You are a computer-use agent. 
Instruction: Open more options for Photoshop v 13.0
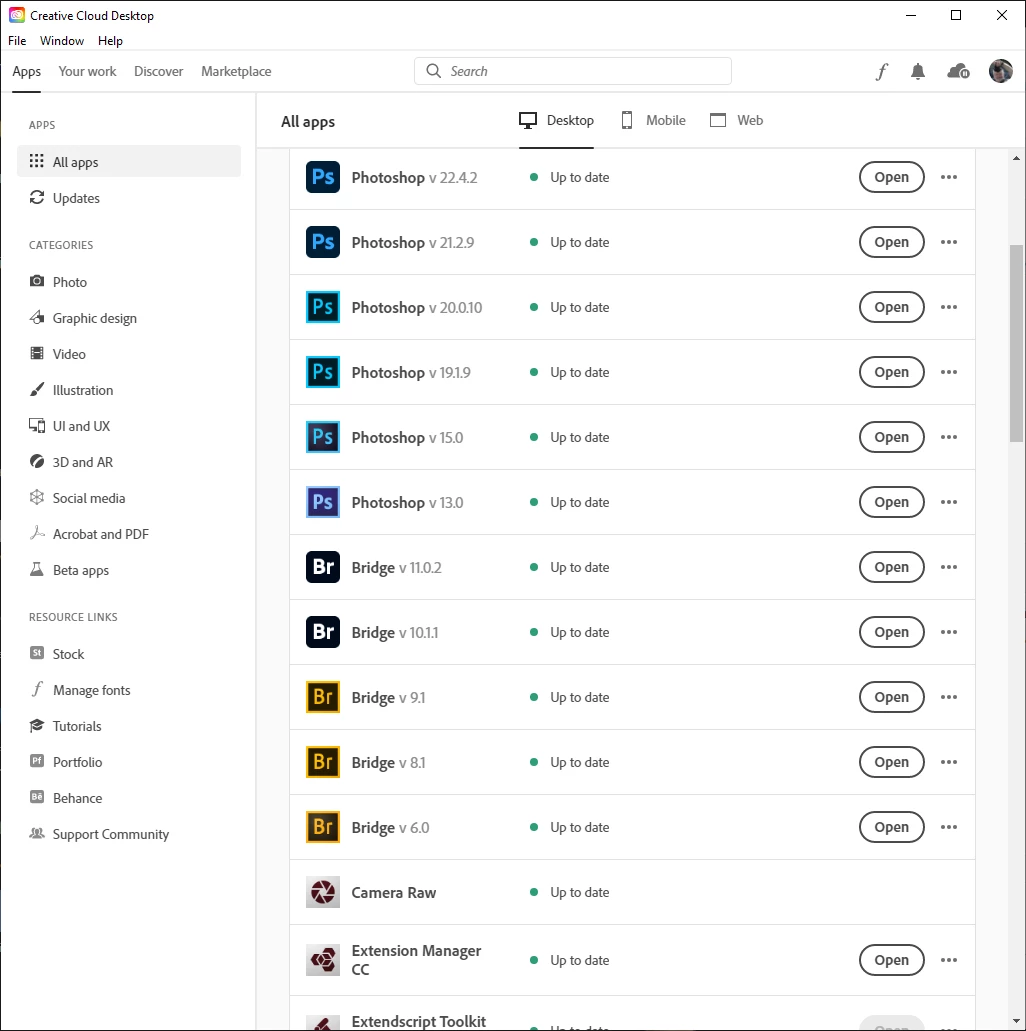click(x=948, y=502)
